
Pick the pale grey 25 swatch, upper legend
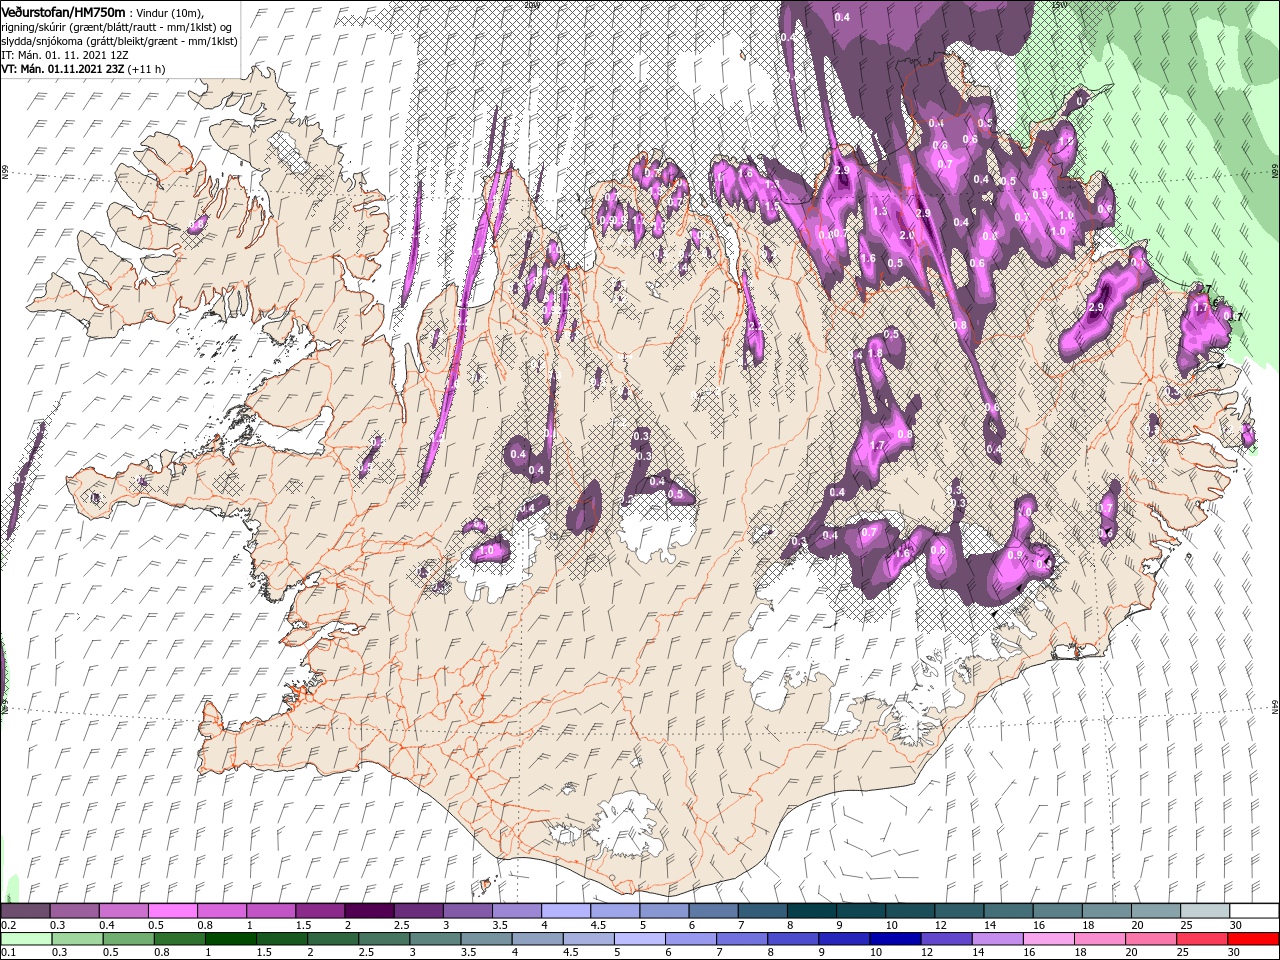(1204, 911)
